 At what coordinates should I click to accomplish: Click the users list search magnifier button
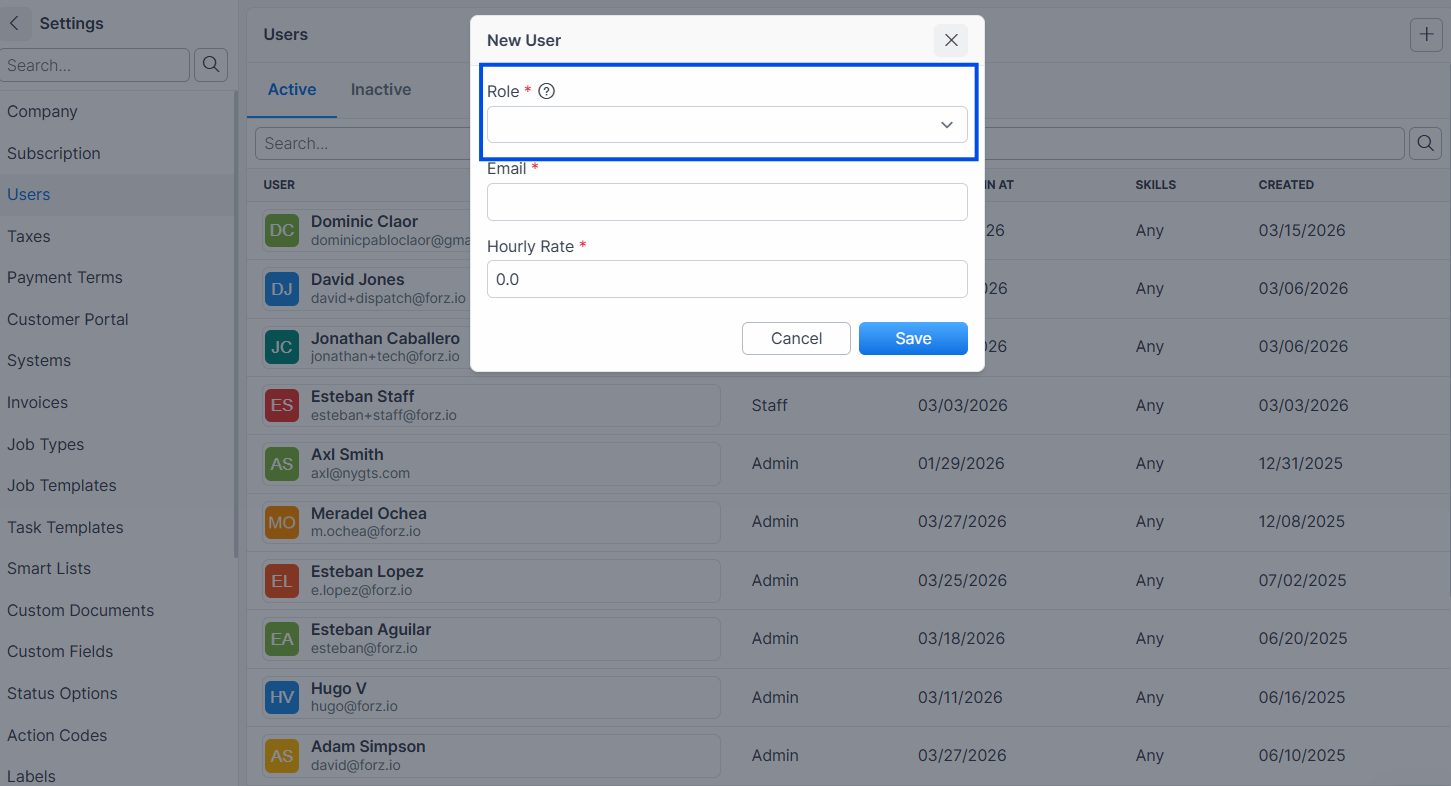pyautogui.click(x=1425, y=143)
